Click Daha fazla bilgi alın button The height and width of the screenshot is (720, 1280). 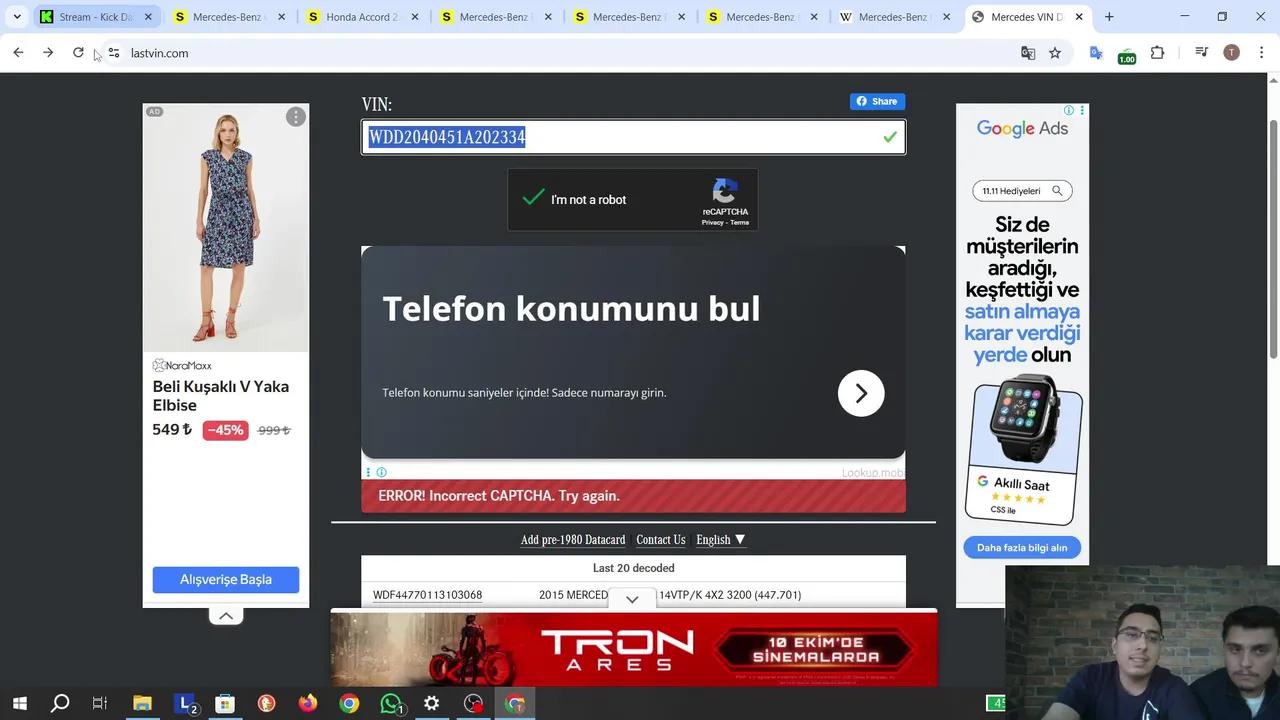point(1022,548)
